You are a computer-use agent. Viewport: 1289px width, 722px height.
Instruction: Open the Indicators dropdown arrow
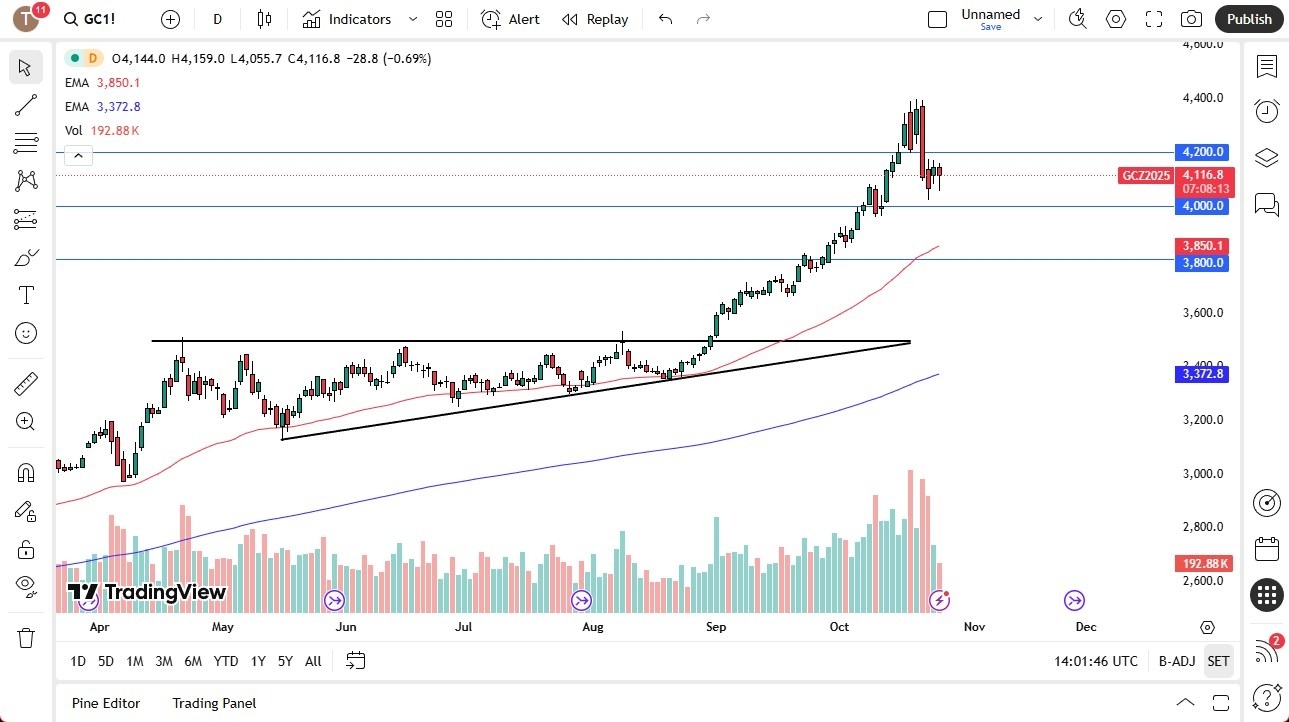[412, 19]
